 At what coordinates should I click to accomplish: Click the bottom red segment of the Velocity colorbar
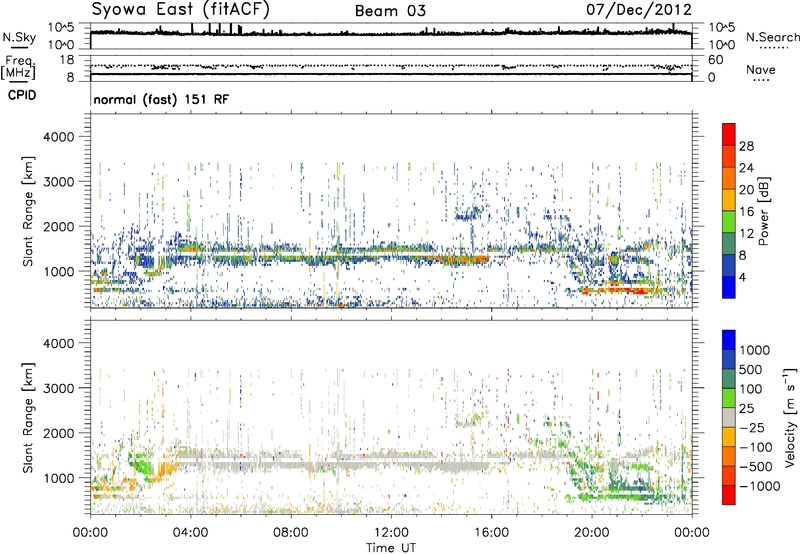[x=729, y=495]
